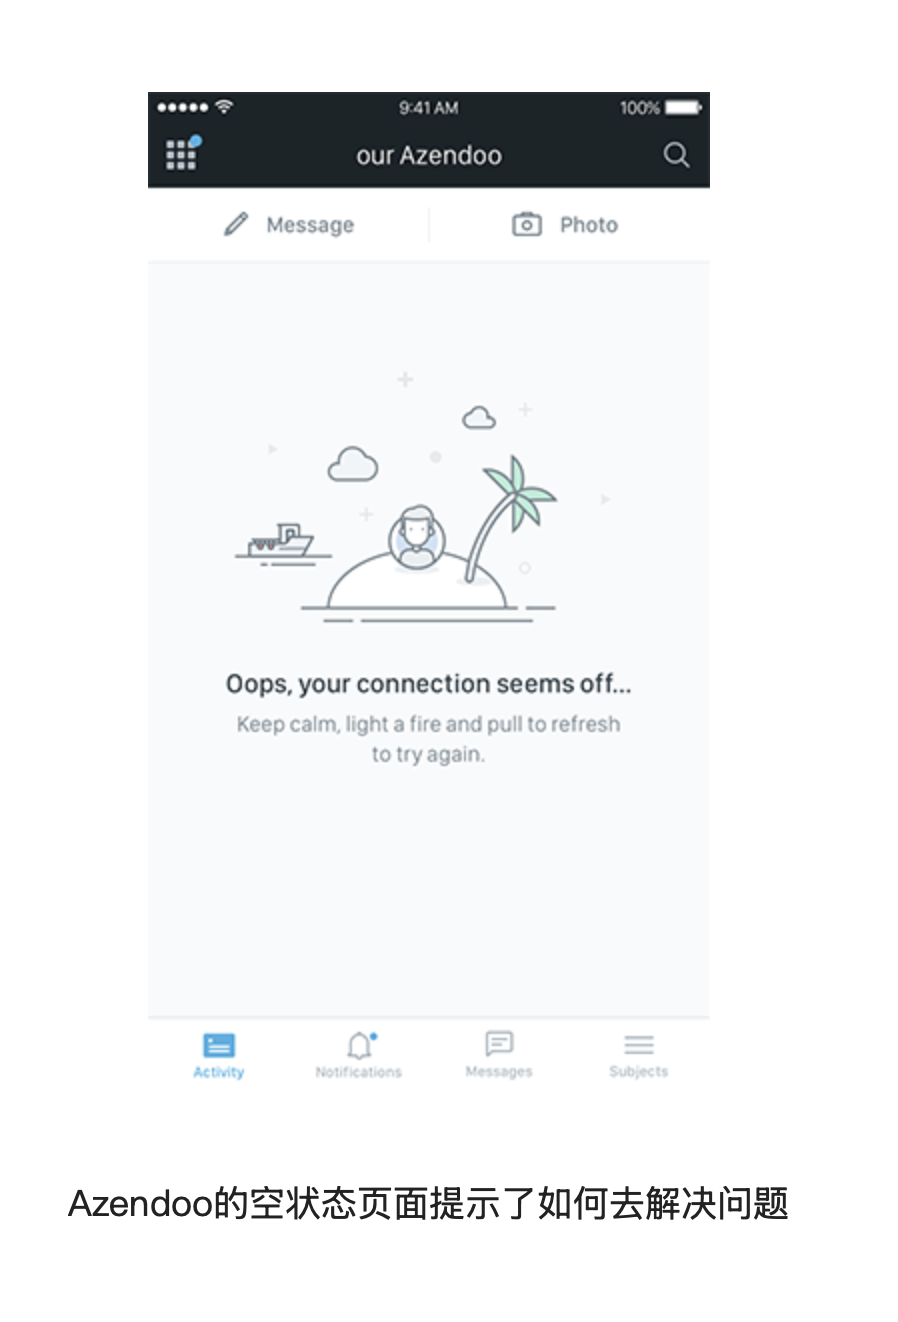Open the Subjects list icon
The width and height of the screenshot is (898, 1322).
point(639,1045)
